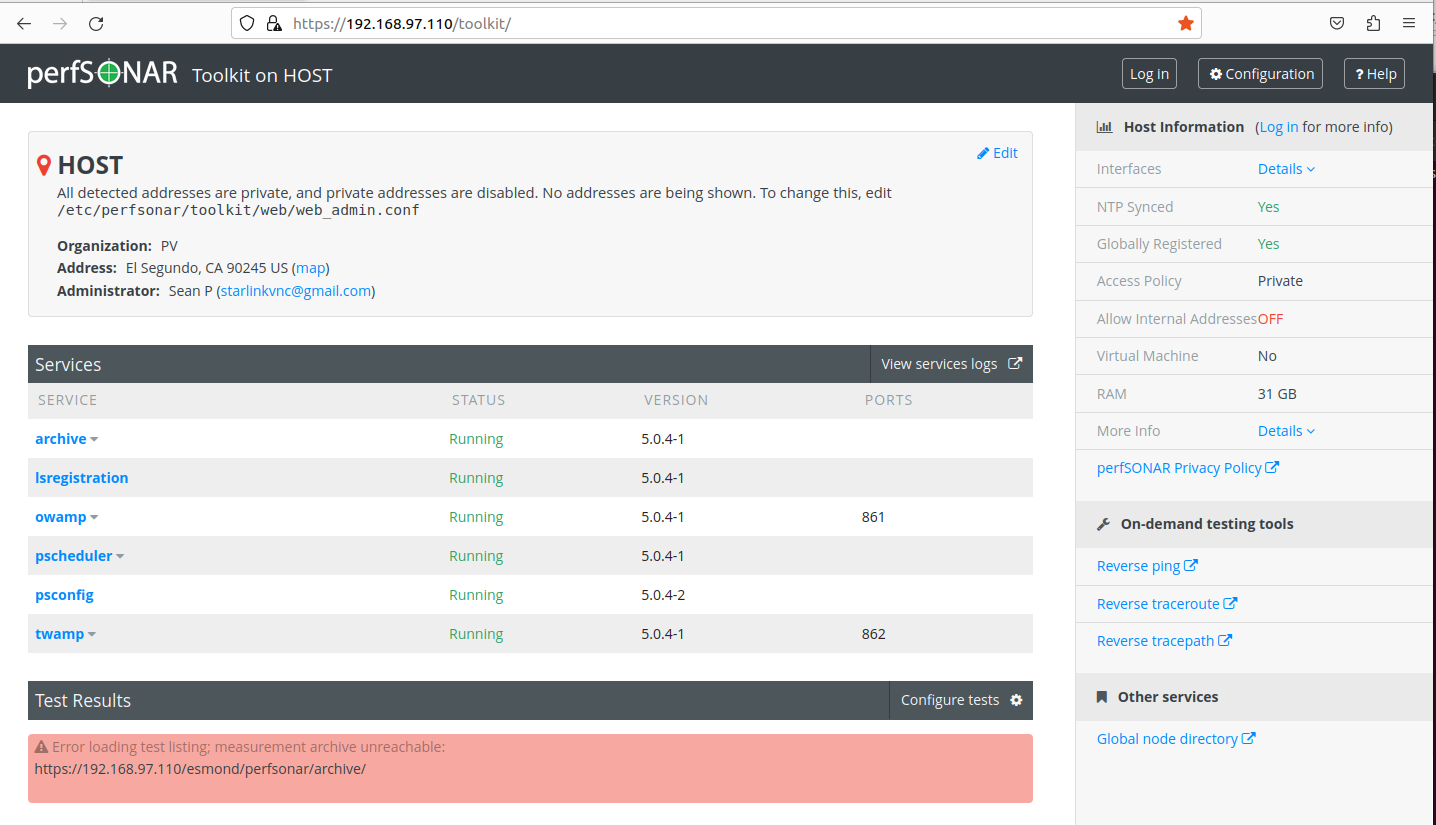This screenshot has width=1436, height=825.
Task: Click the starlinkvnc@gmail.com email link
Action: click(x=296, y=291)
